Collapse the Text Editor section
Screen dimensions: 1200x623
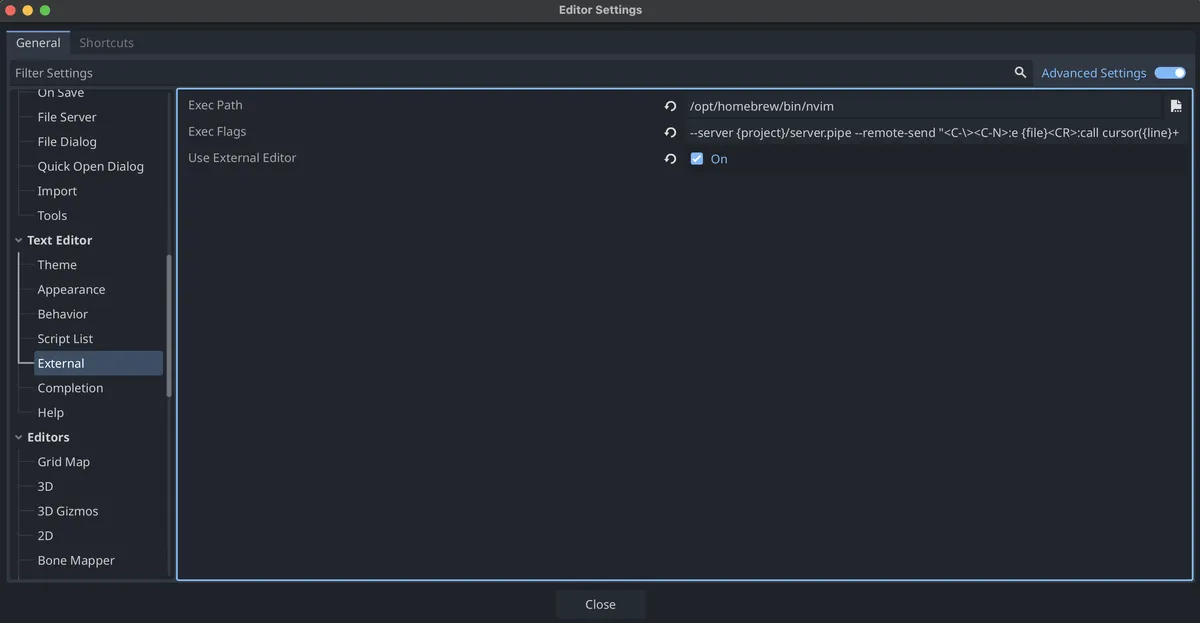pos(17,240)
